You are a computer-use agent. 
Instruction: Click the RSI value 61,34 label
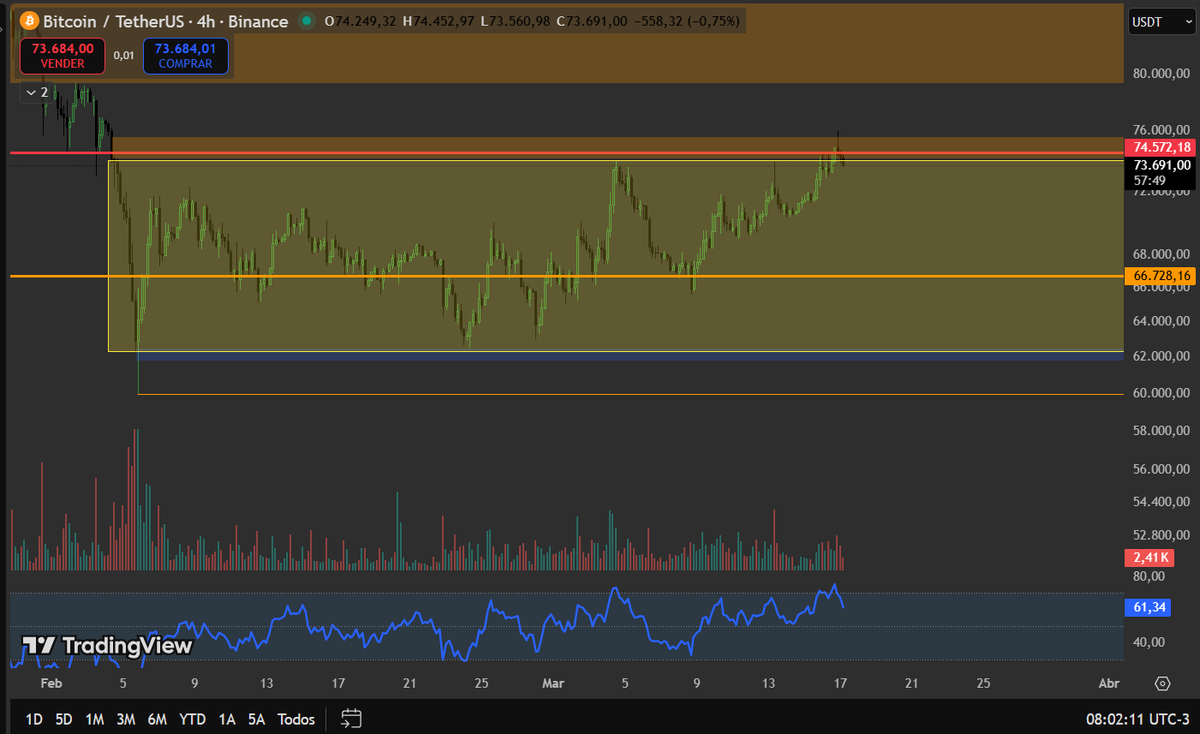tap(1149, 607)
